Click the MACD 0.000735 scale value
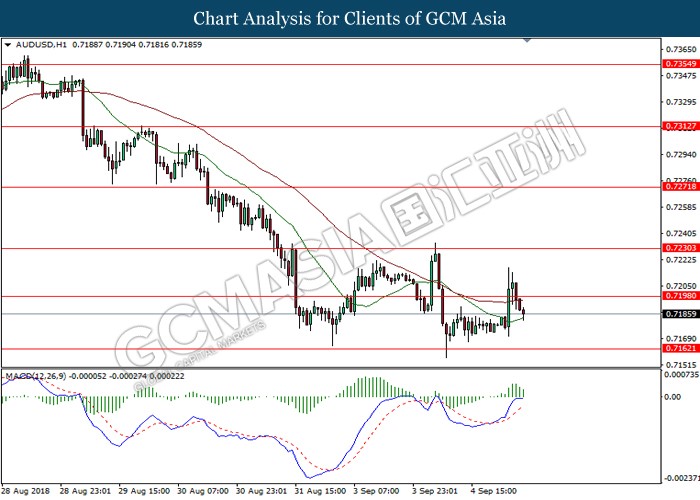This screenshot has height=500, width=700. click(682, 375)
